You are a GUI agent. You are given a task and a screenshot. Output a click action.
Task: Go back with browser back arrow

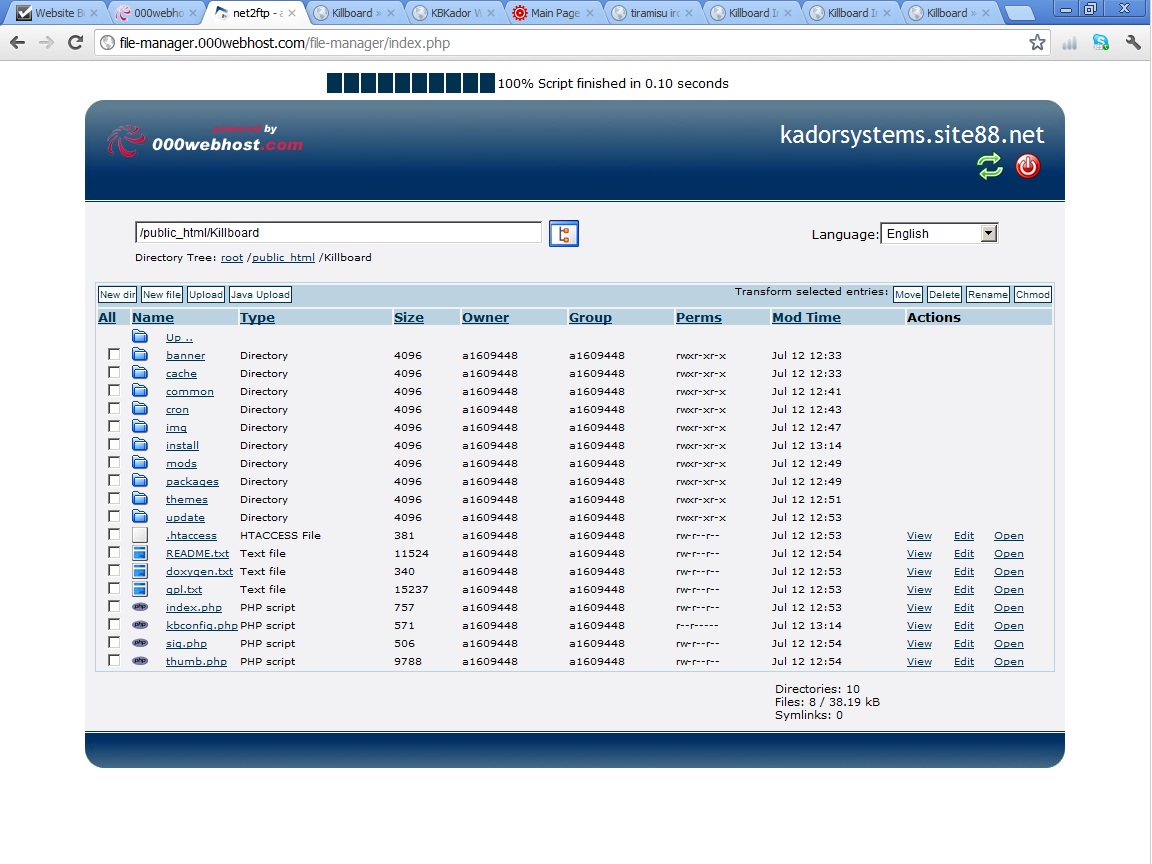[18, 43]
